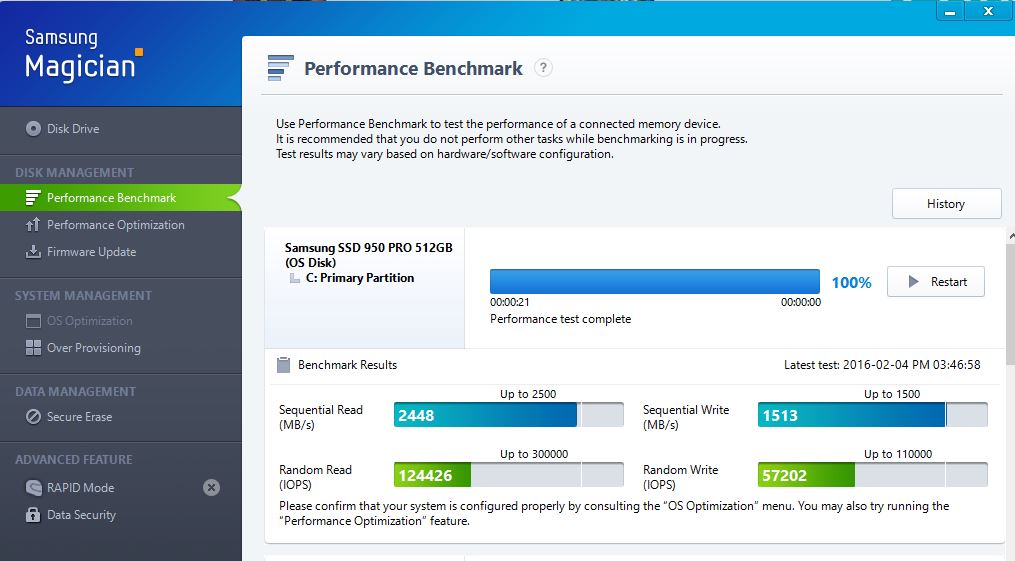Click the Over Provisioning grid icon
Image resolution: width=1015 pixels, height=561 pixels.
point(33,348)
